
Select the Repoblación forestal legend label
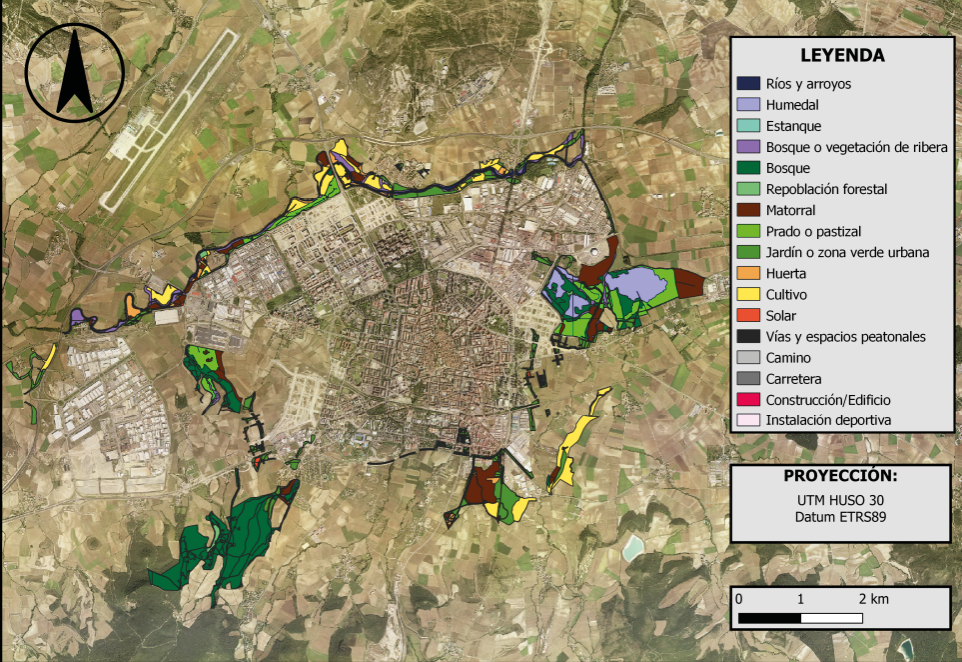pos(826,189)
